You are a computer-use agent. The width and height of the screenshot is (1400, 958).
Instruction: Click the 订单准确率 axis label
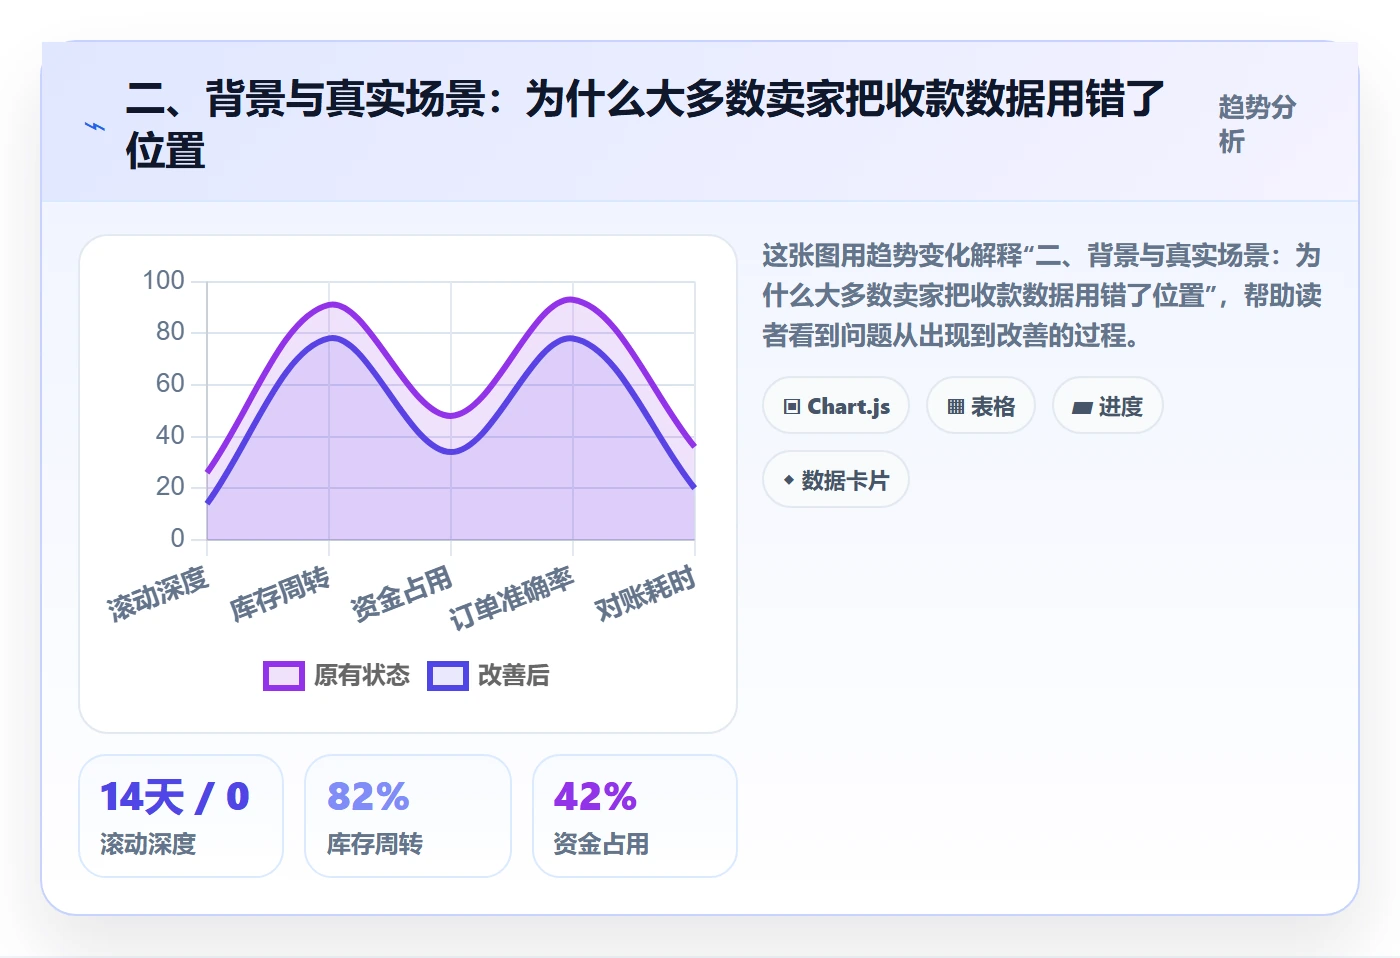pyautogui.click(x=512, y=598)
